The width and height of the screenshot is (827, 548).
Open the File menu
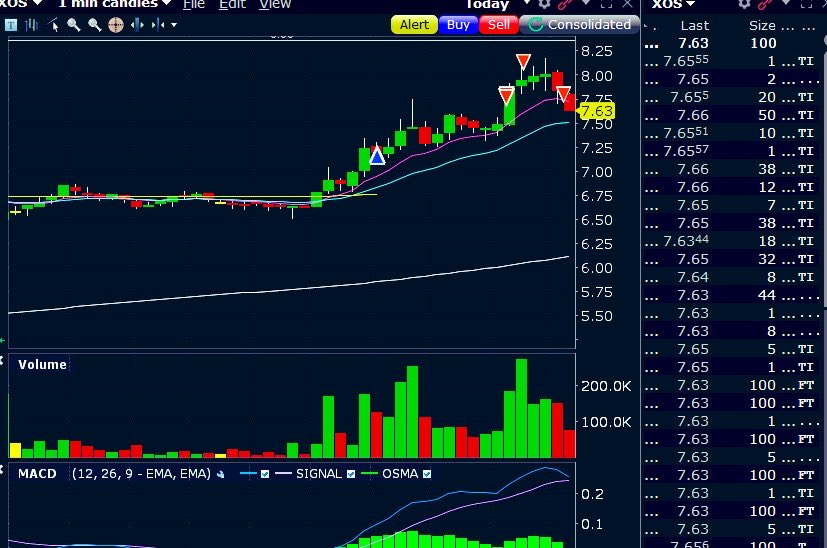tap(194, 4)
